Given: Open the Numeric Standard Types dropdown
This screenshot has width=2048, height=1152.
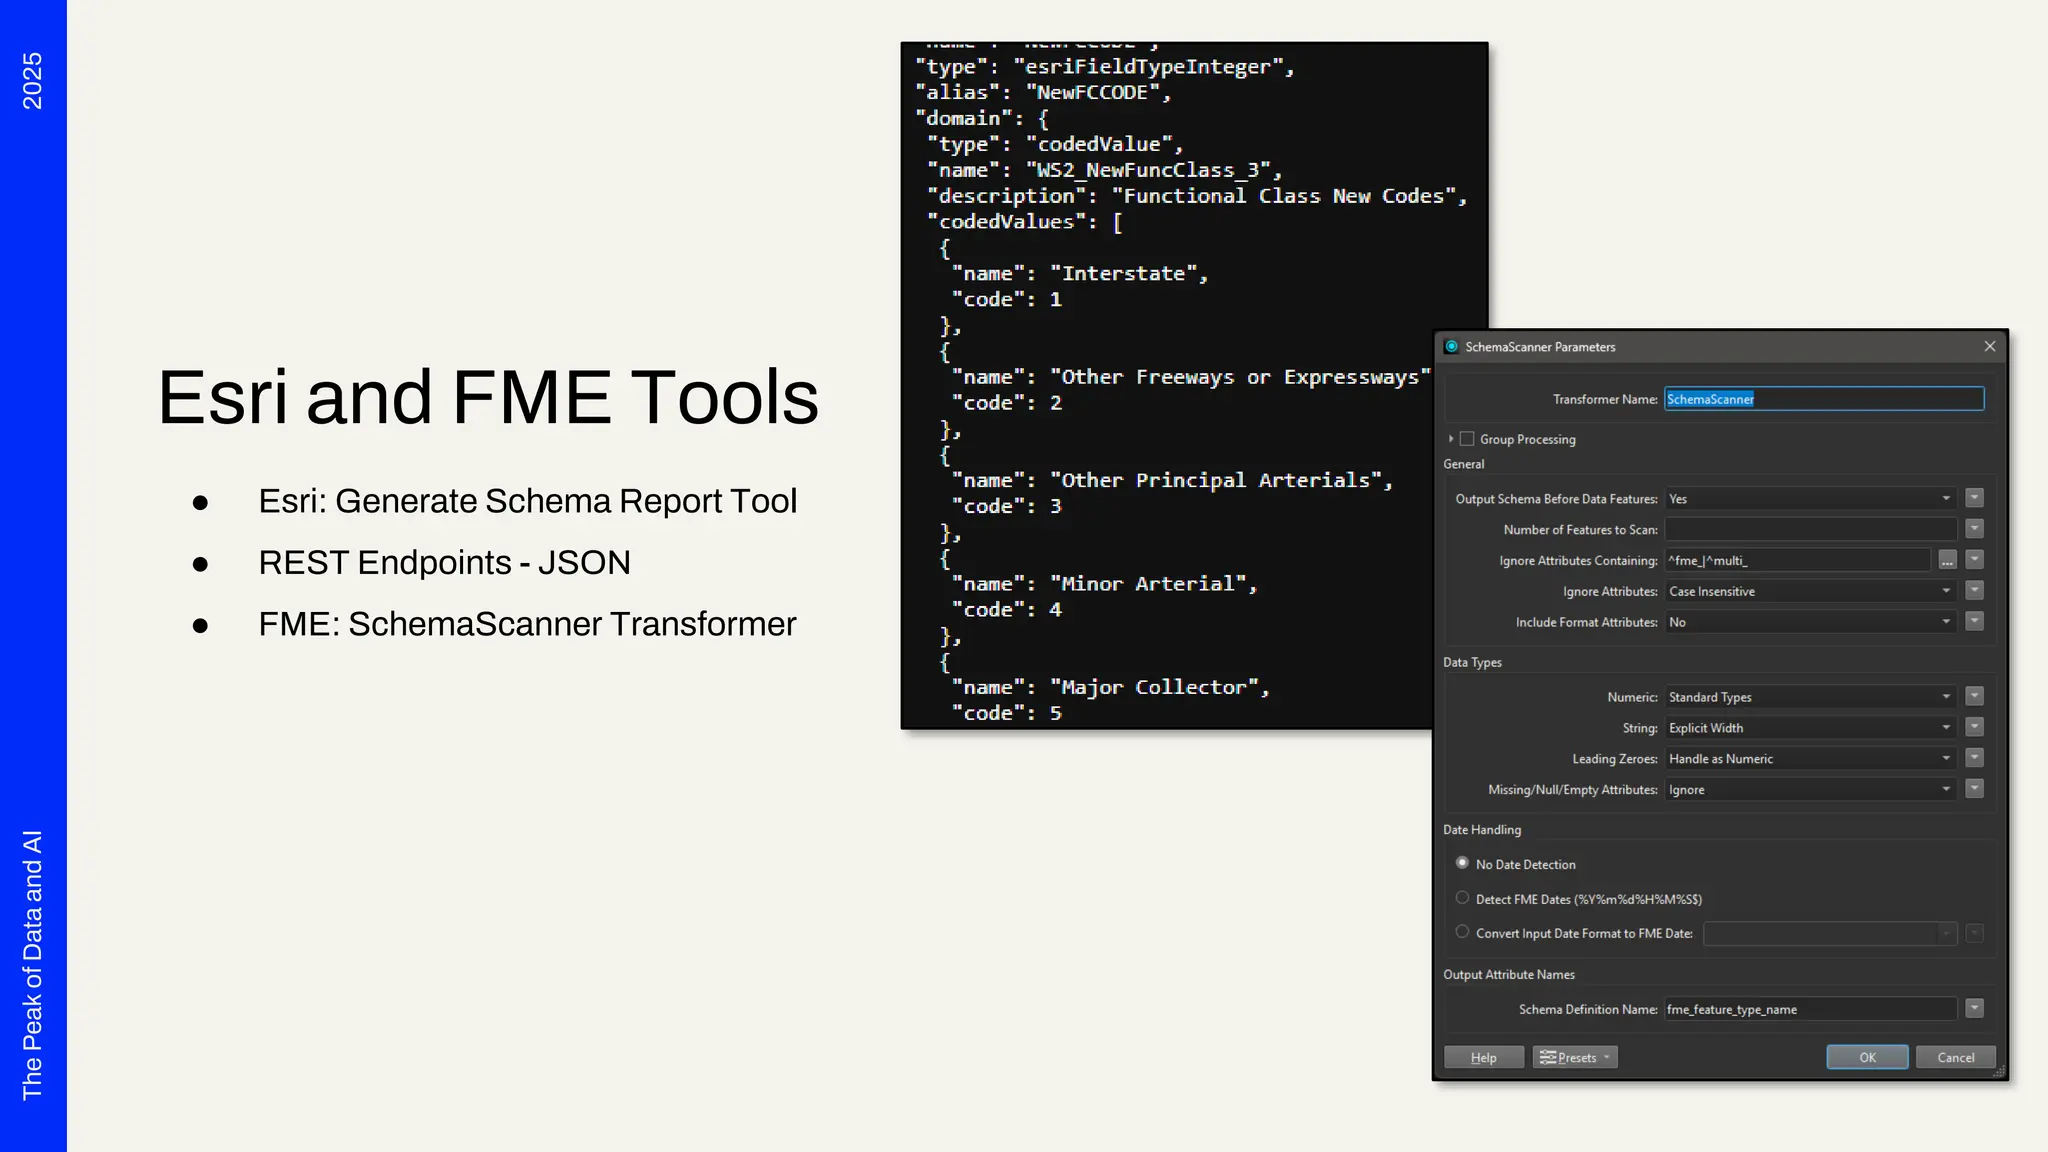Looking at the screenshot, I should 1810,698.
